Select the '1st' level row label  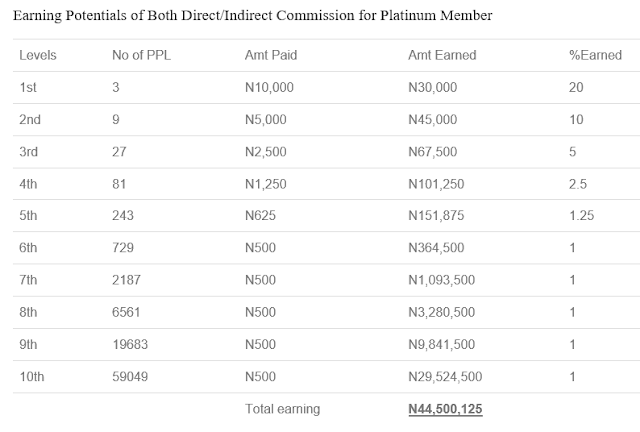coord(28,88)
